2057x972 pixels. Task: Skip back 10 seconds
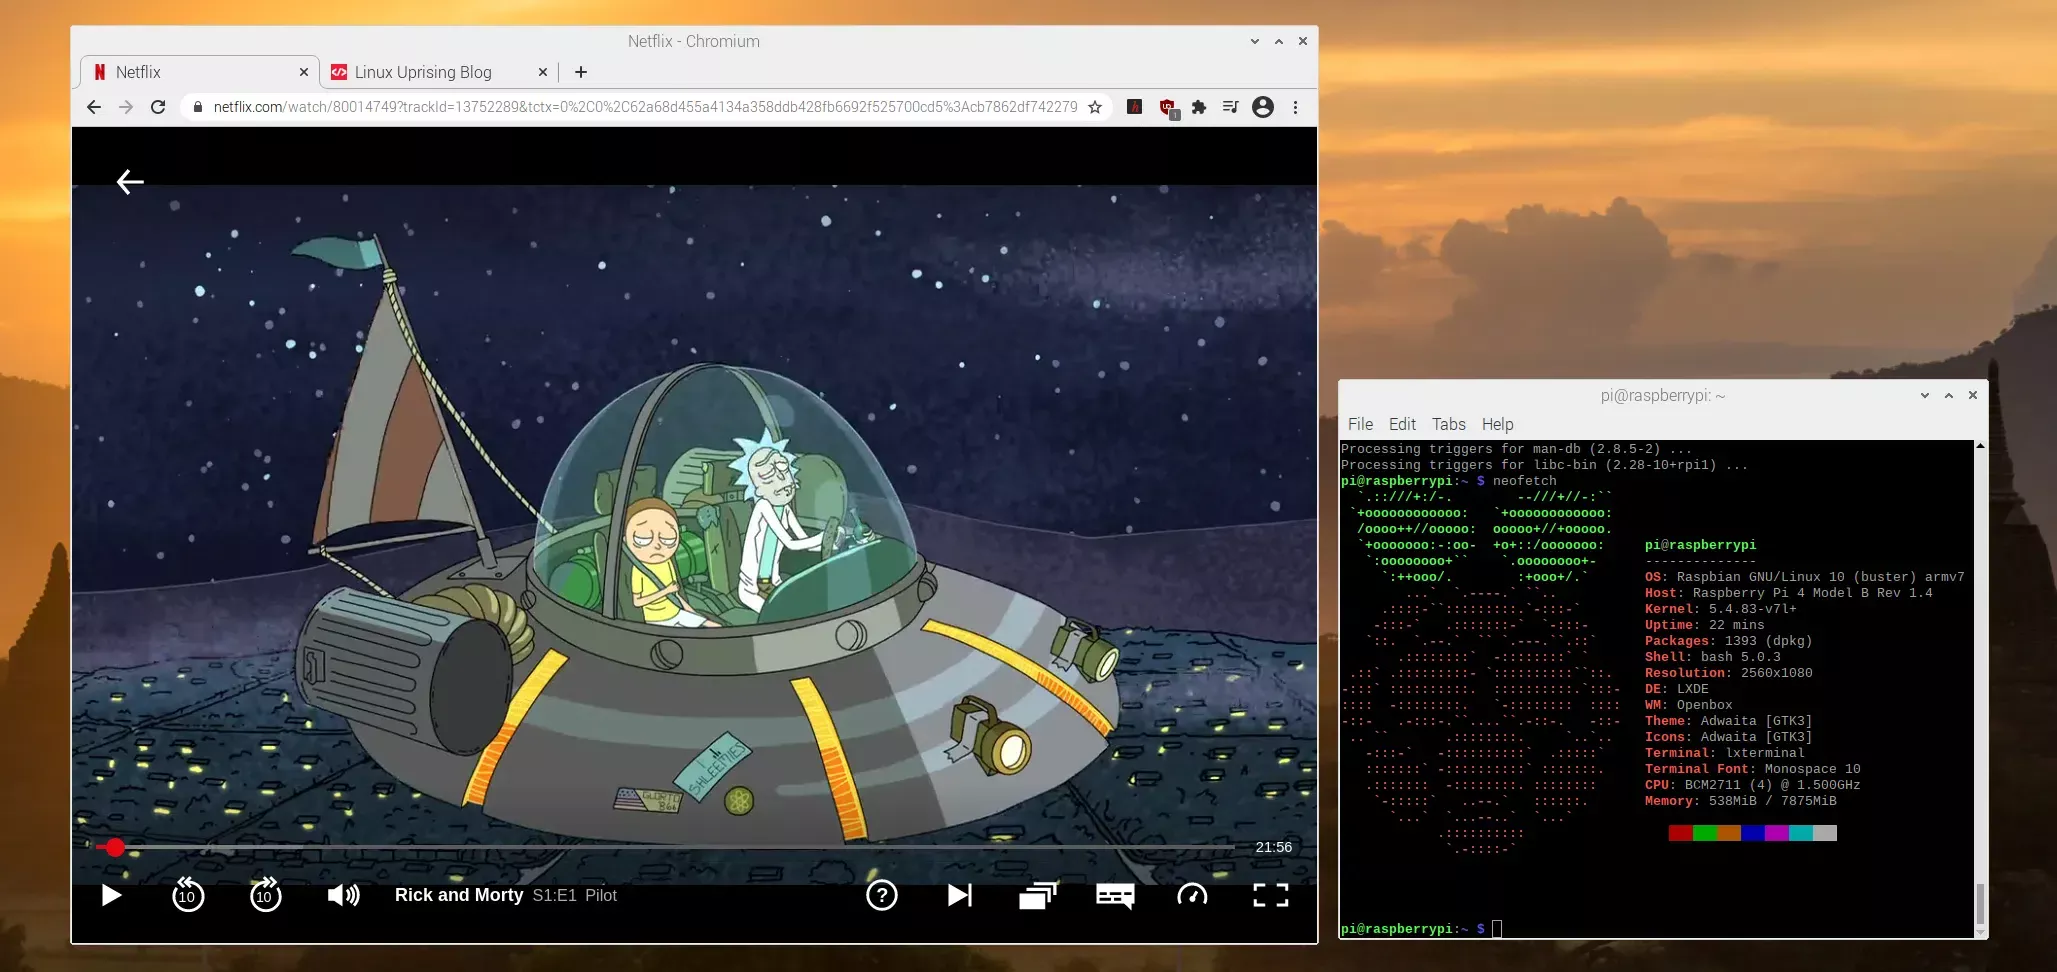click(x=187, y=895)
